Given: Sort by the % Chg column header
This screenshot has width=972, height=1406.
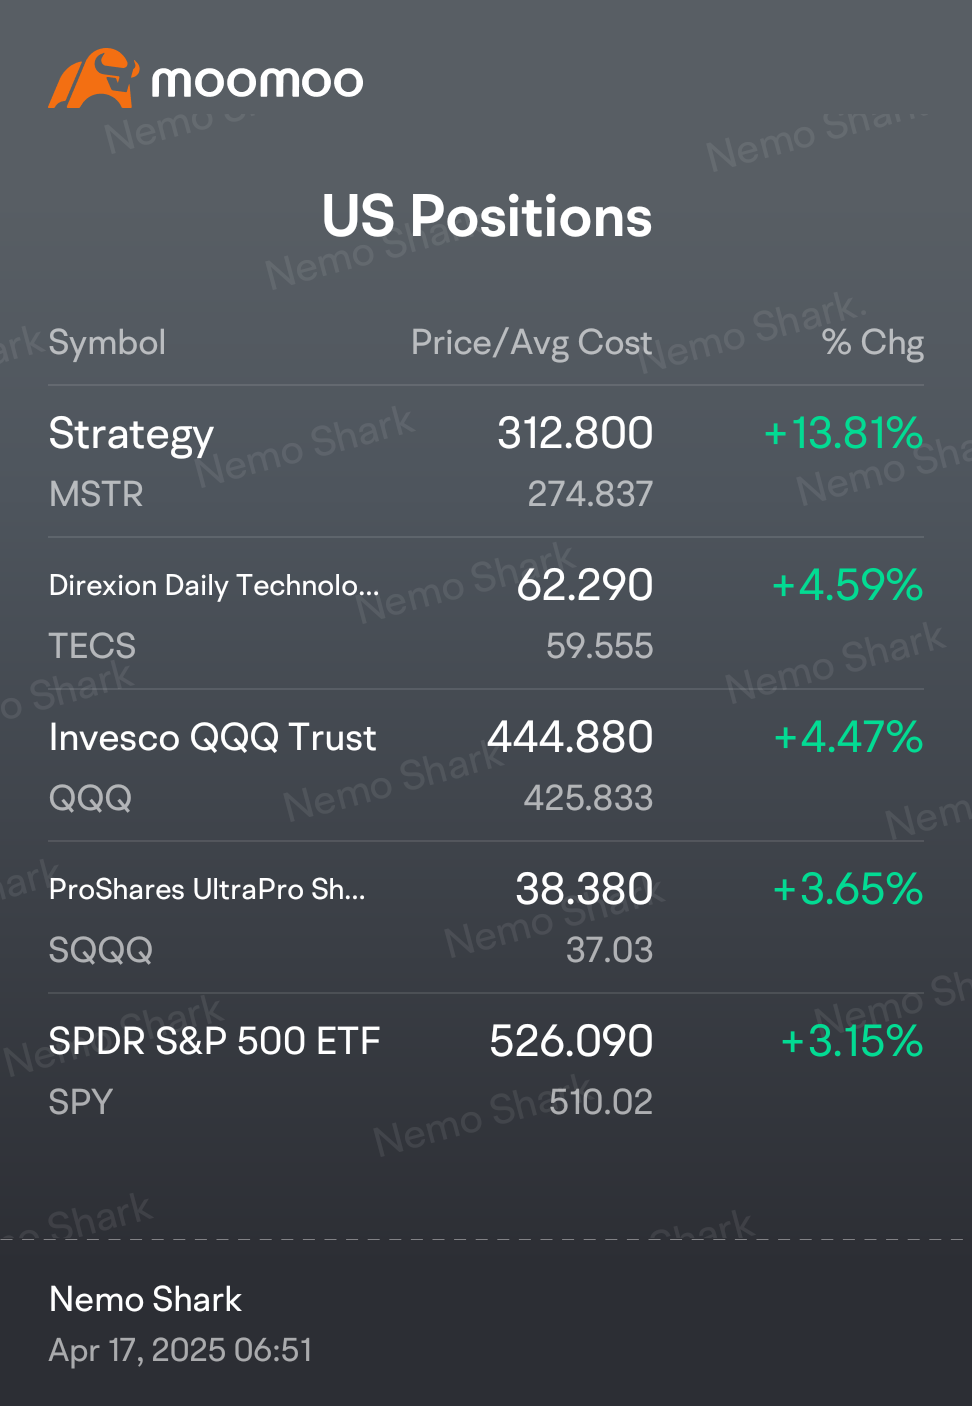Looking at the screenshot, I should [x=872, y=343].
